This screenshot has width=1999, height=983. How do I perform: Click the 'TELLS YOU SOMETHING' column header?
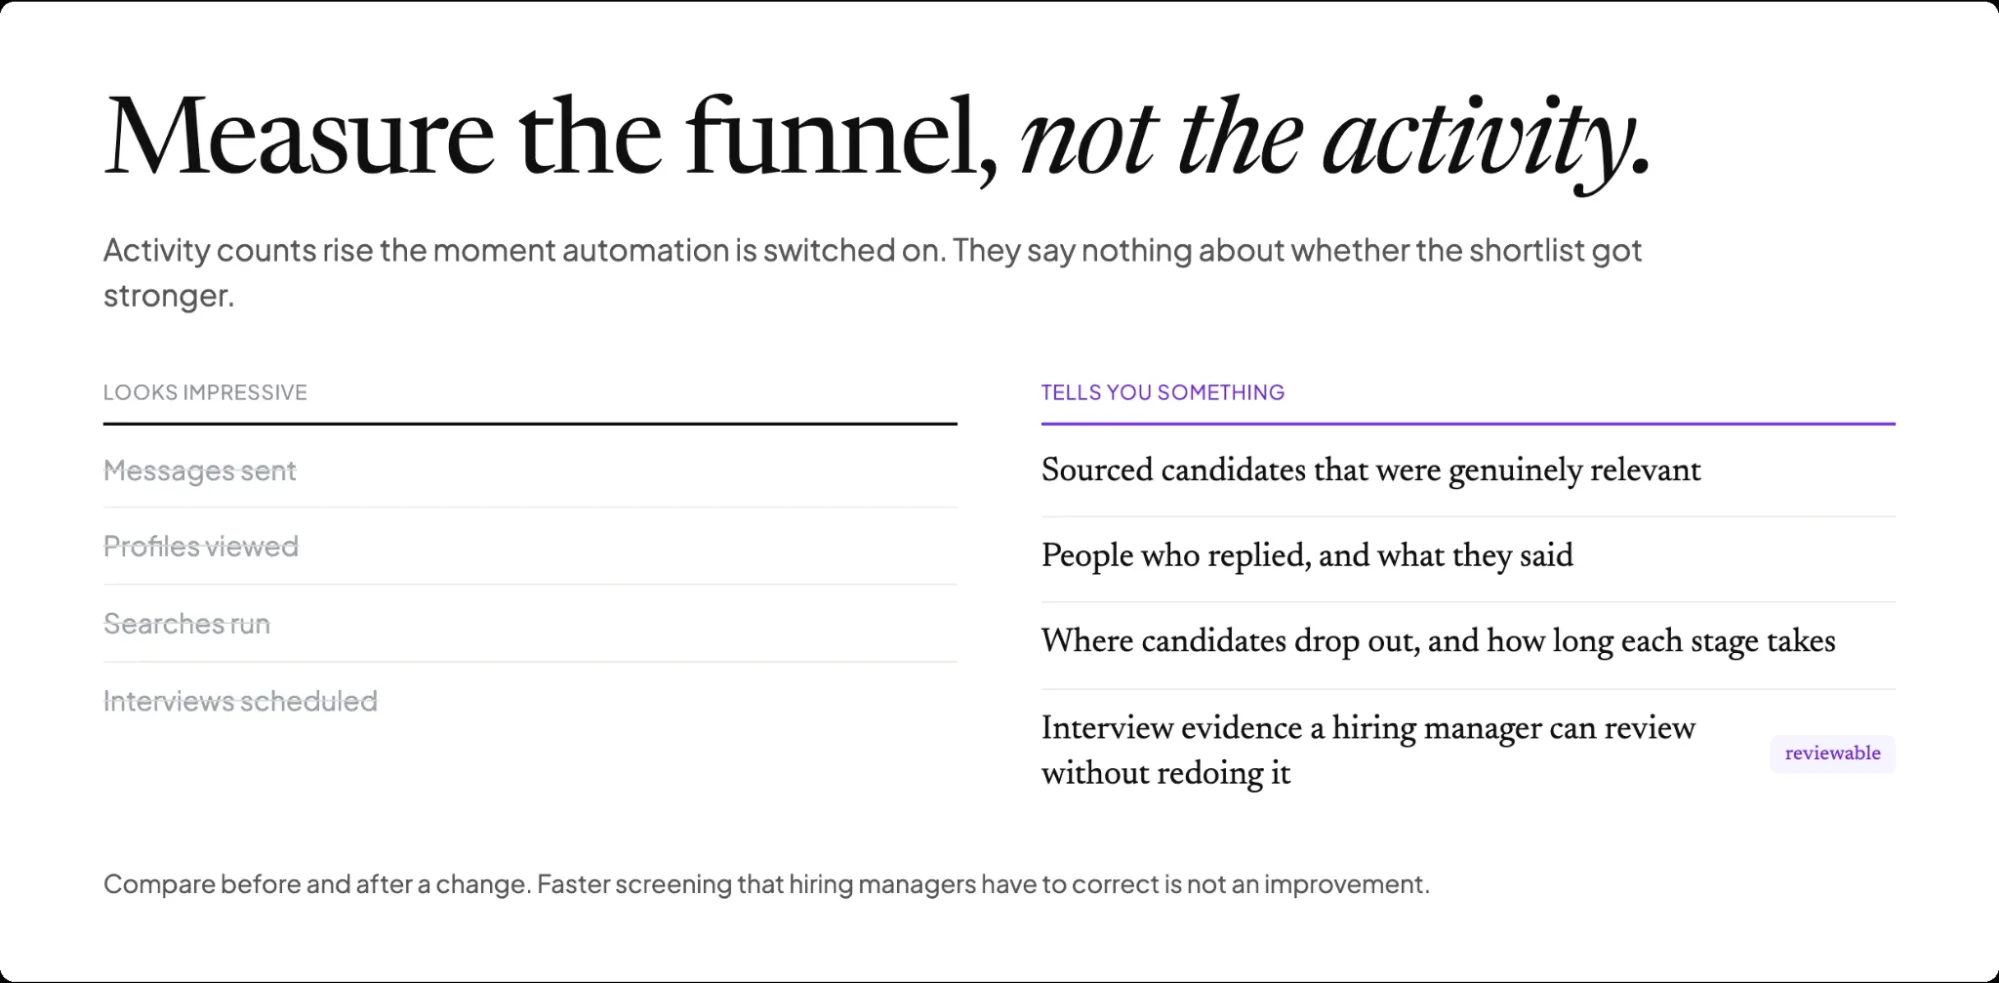tap(1163, 392)
